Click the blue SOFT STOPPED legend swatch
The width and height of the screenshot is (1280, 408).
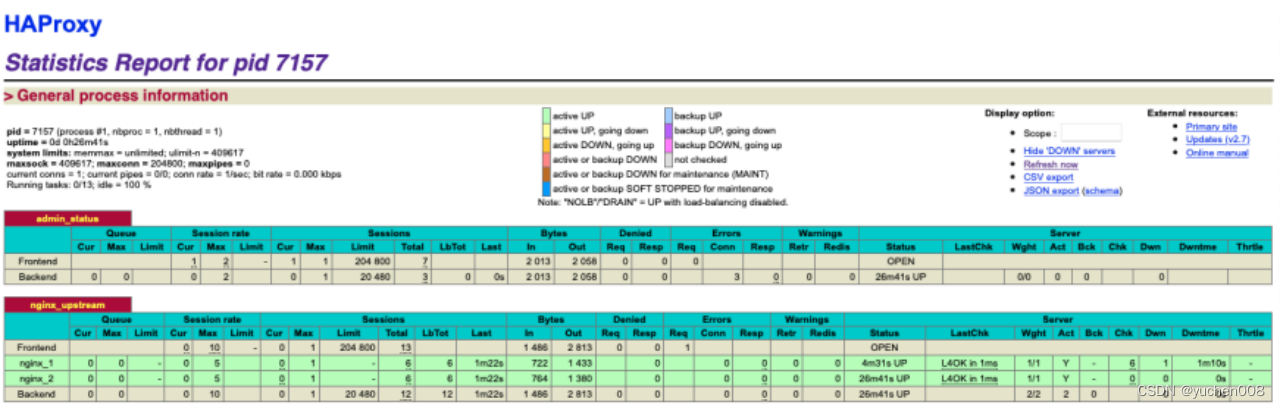tap(546, 188)
